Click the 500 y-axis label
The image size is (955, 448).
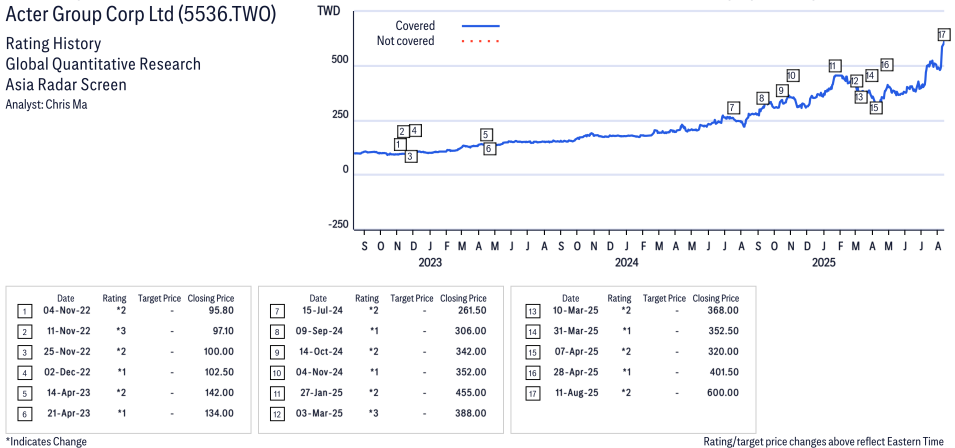click(340, 60)
